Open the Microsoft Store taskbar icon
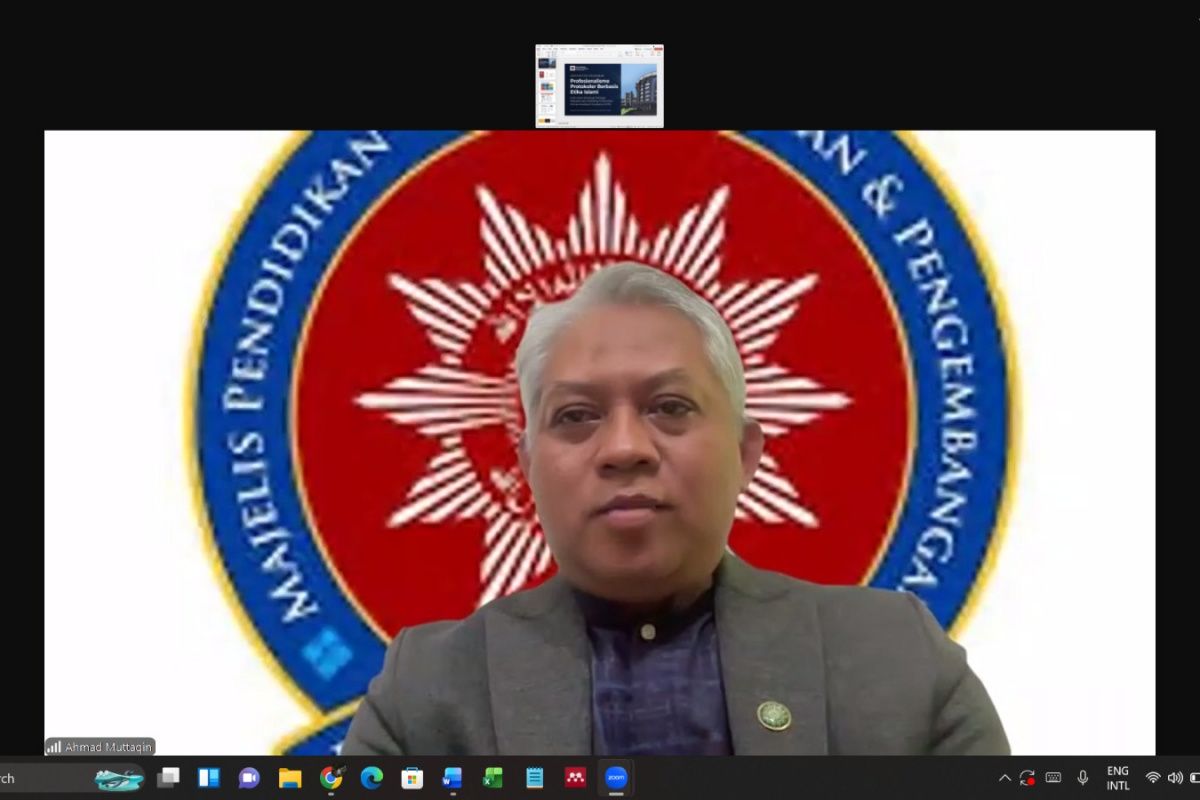Image resolution: width=1200 pixels, height=800 pixels. [x=412, y=778]
